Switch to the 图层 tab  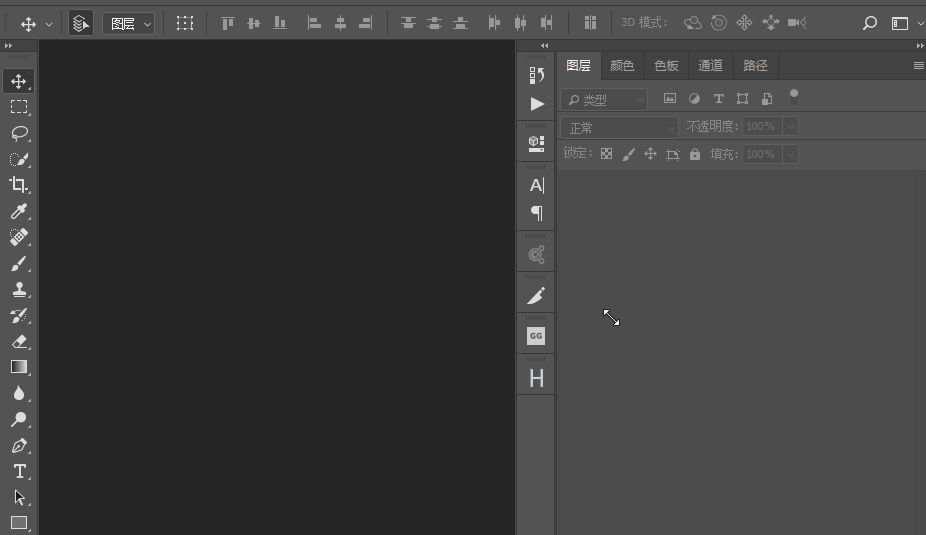point(578,66)
